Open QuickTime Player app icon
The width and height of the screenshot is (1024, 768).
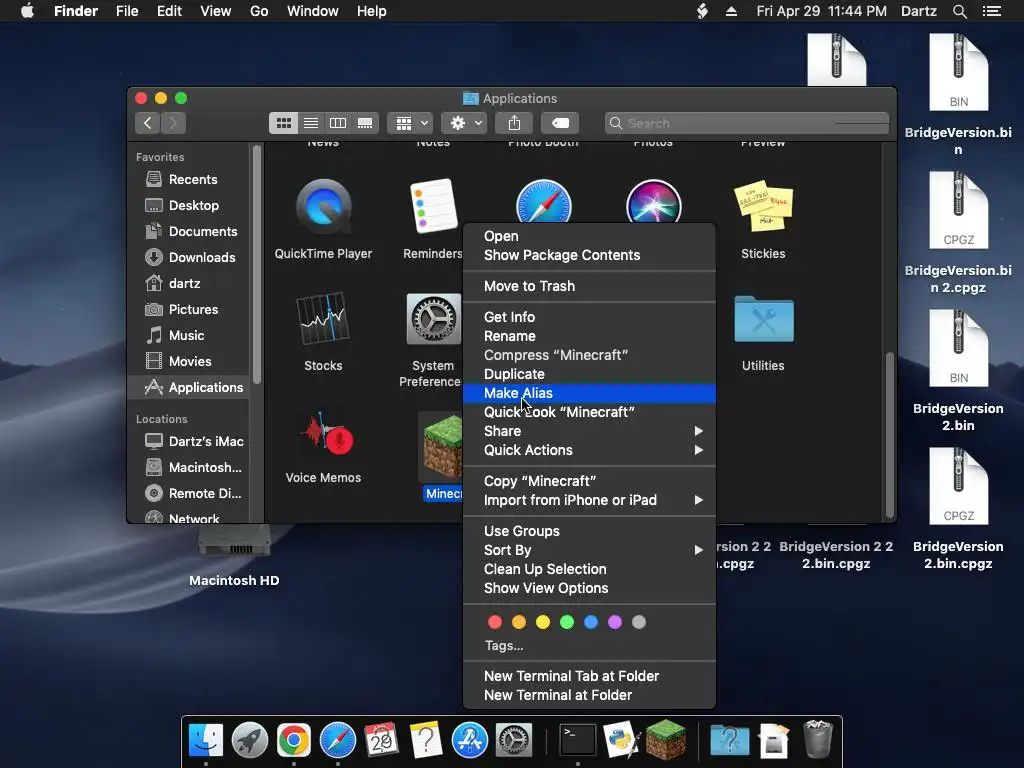tap(323, 207)
